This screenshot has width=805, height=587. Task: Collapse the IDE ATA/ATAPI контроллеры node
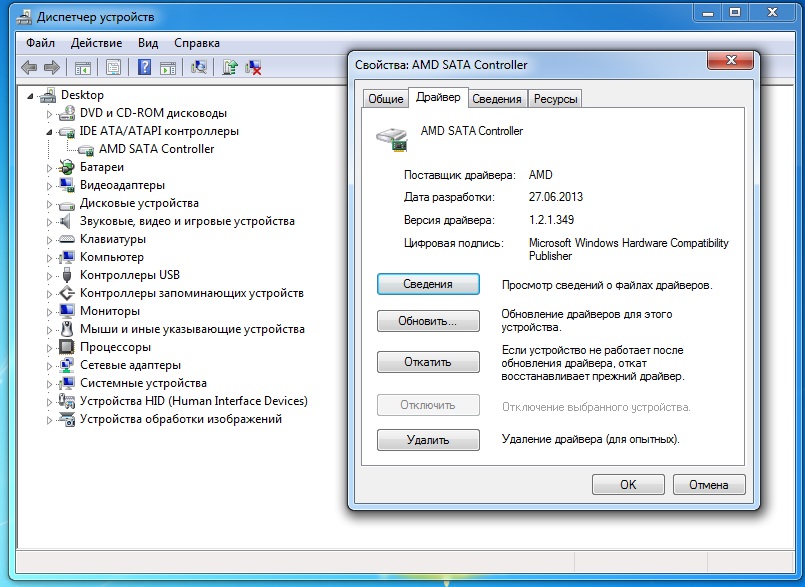[x=48, y=131]
